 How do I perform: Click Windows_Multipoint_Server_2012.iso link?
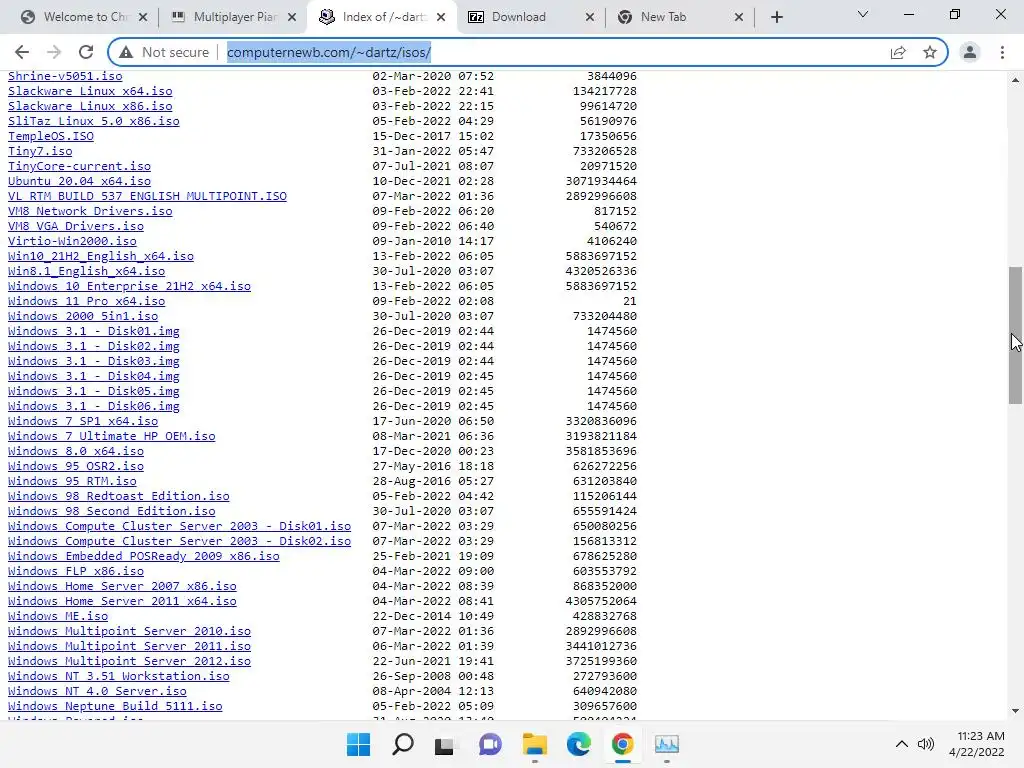coord(129,661)
